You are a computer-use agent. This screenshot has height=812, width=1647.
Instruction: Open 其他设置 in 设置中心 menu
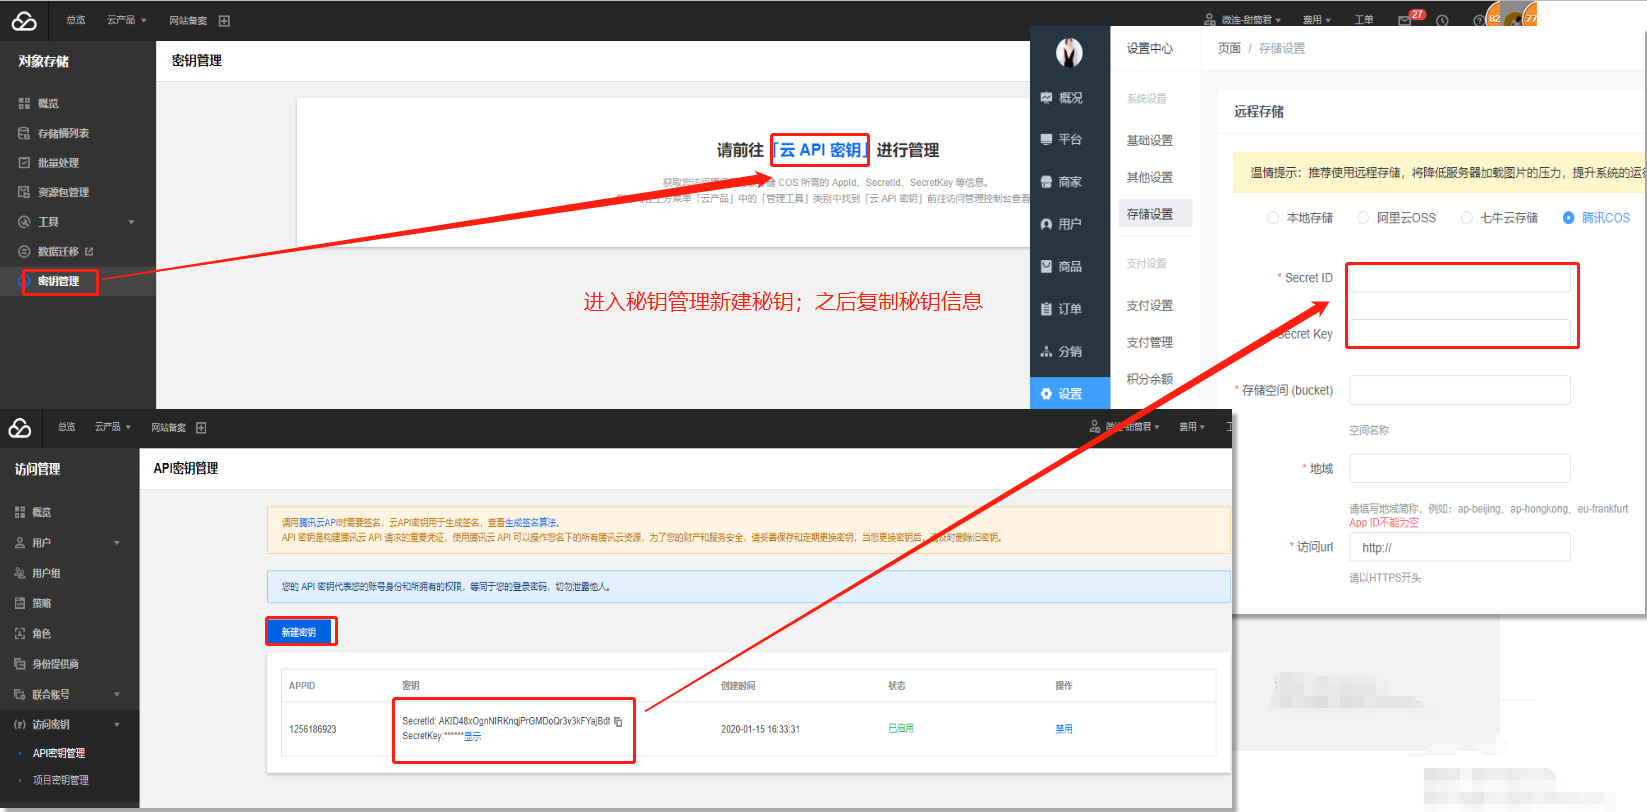coord(1150,178)
